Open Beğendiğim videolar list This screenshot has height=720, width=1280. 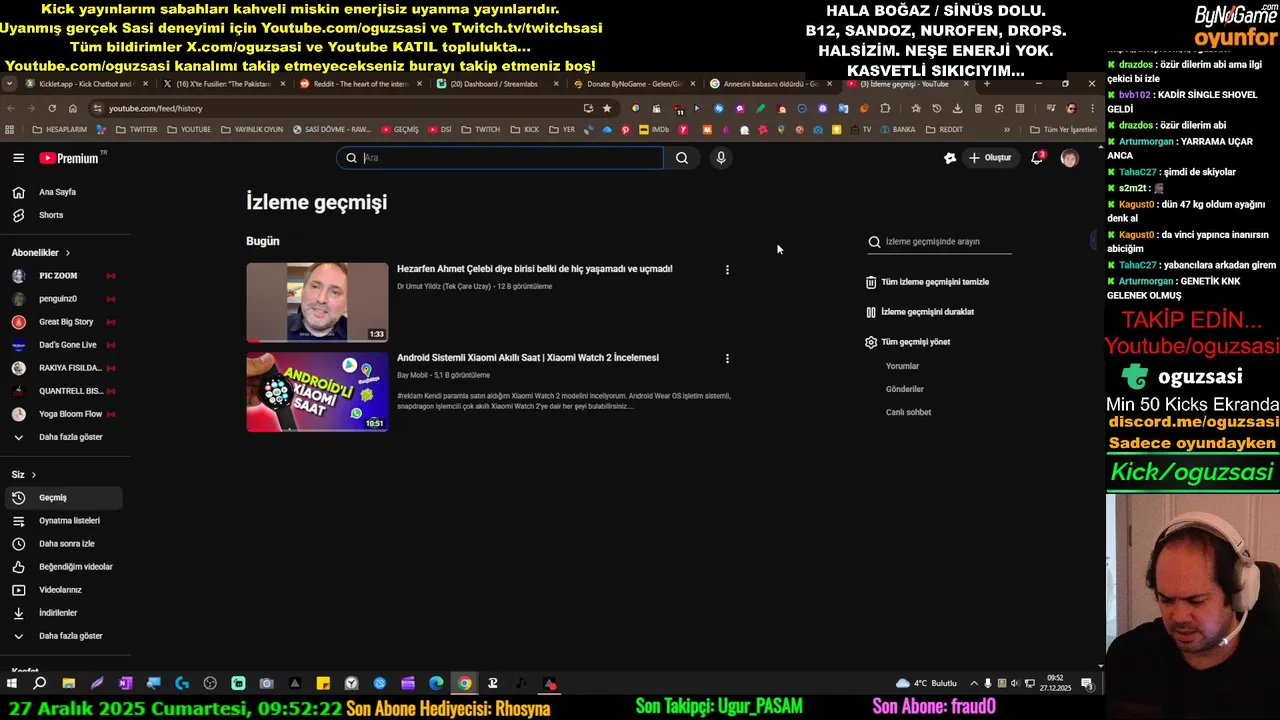tap(75, 567)
